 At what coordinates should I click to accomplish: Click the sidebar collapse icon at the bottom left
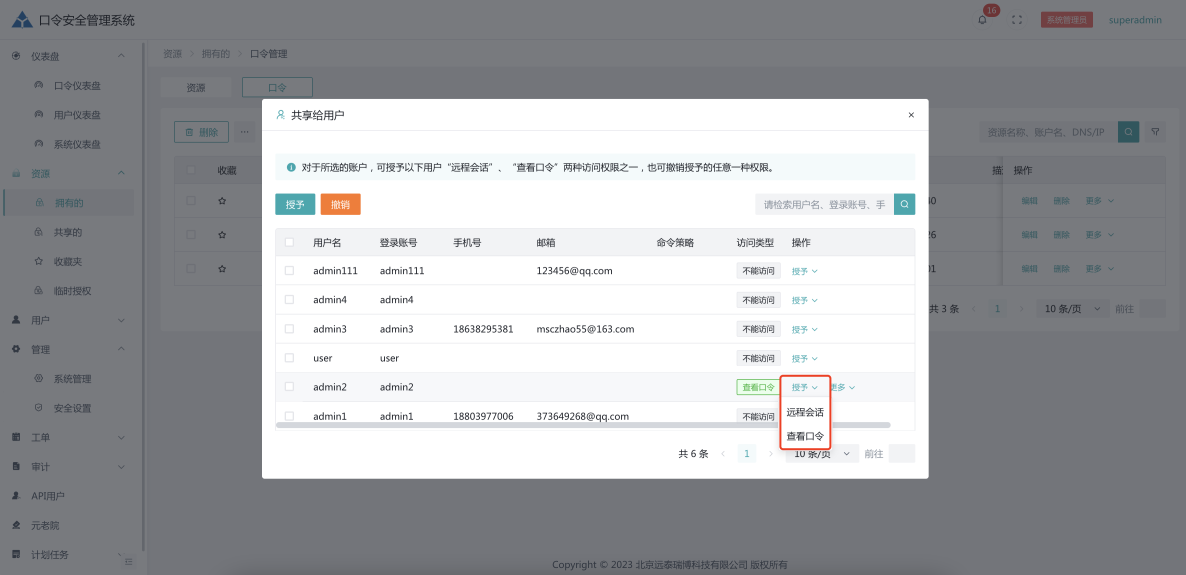coord(128,562)
